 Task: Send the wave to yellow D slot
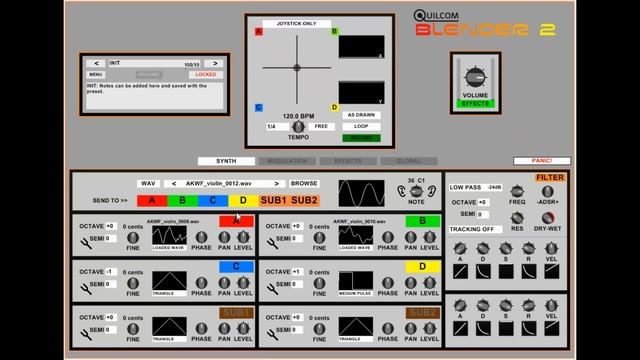pyautogui.click(x=243, y=200)
